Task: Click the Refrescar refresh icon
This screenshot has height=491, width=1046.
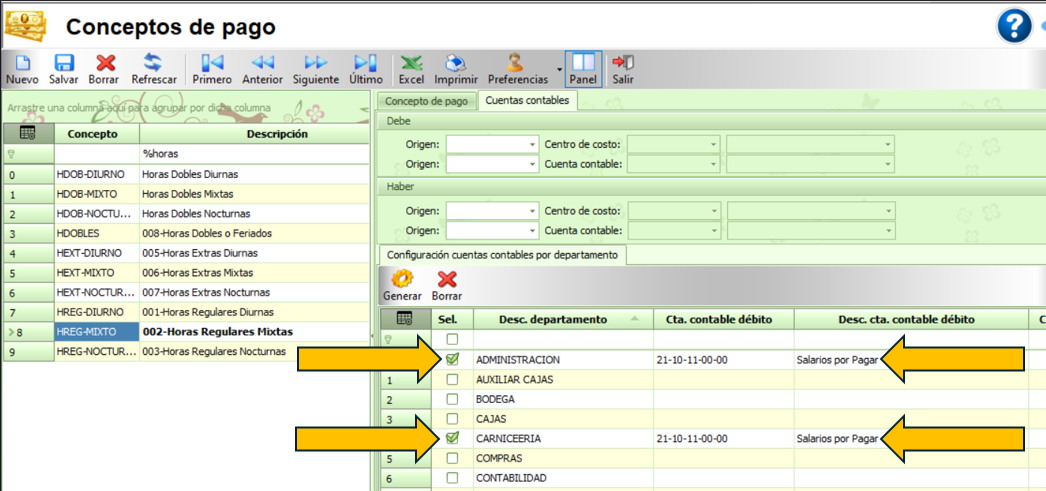Action: coord(154,64)
